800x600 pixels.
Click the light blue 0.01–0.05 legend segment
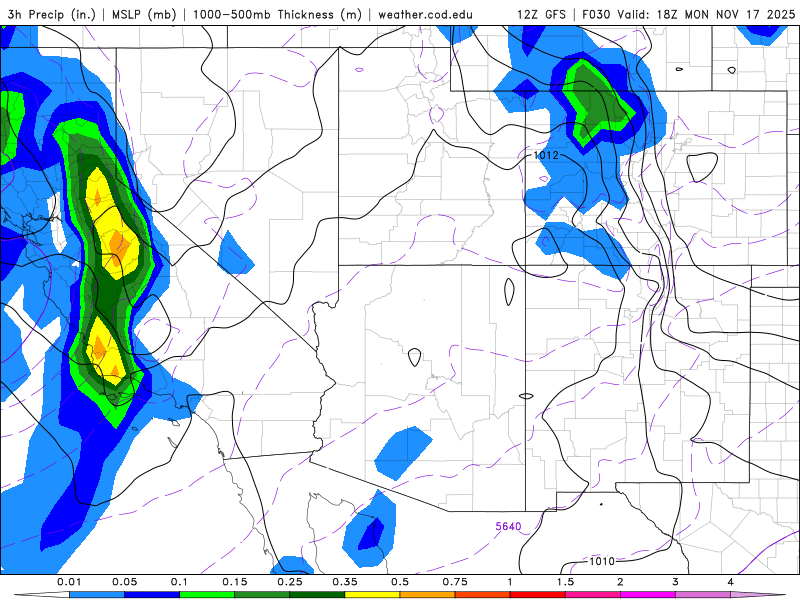point(97,595)
